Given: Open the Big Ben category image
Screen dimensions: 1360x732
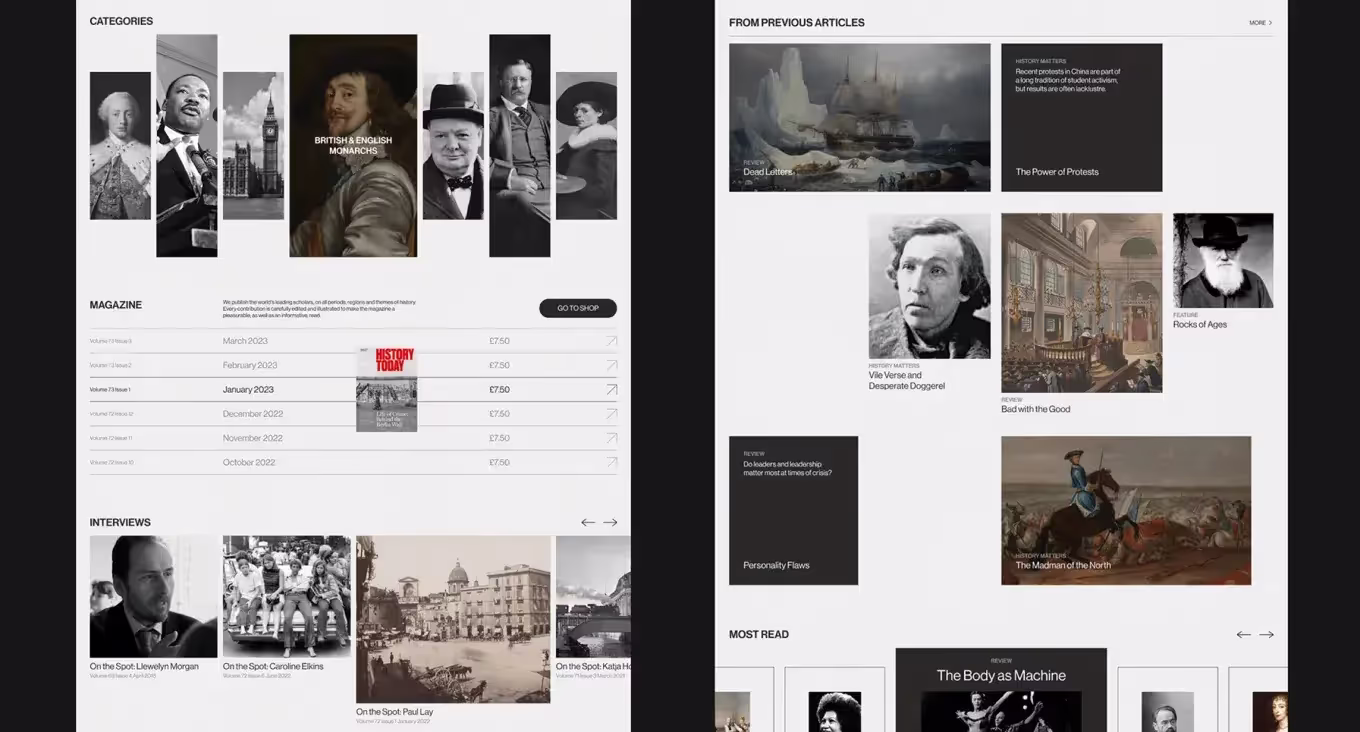Looking at the screenshot, I should click(253, 145).
